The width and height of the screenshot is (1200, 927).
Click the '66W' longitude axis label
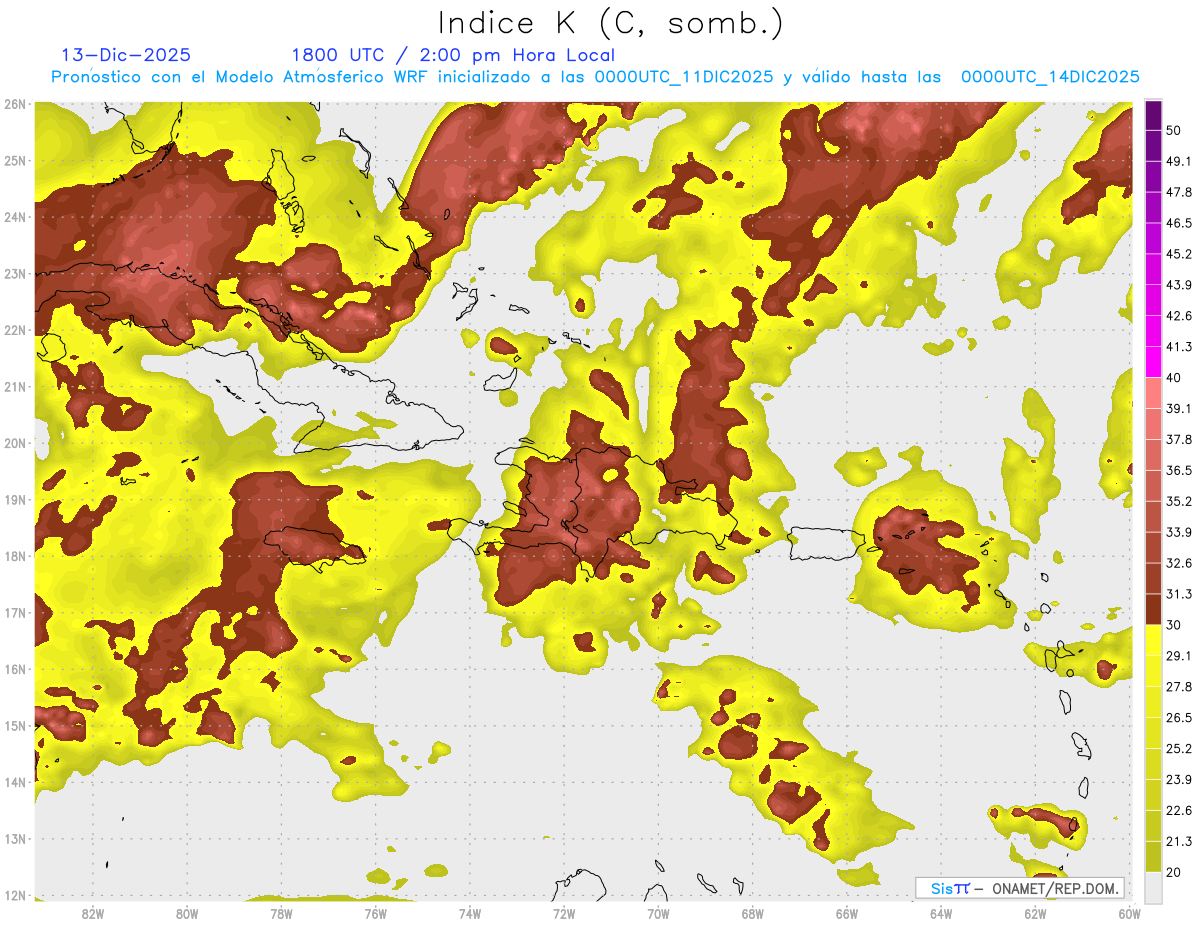(x=847, y=913)
